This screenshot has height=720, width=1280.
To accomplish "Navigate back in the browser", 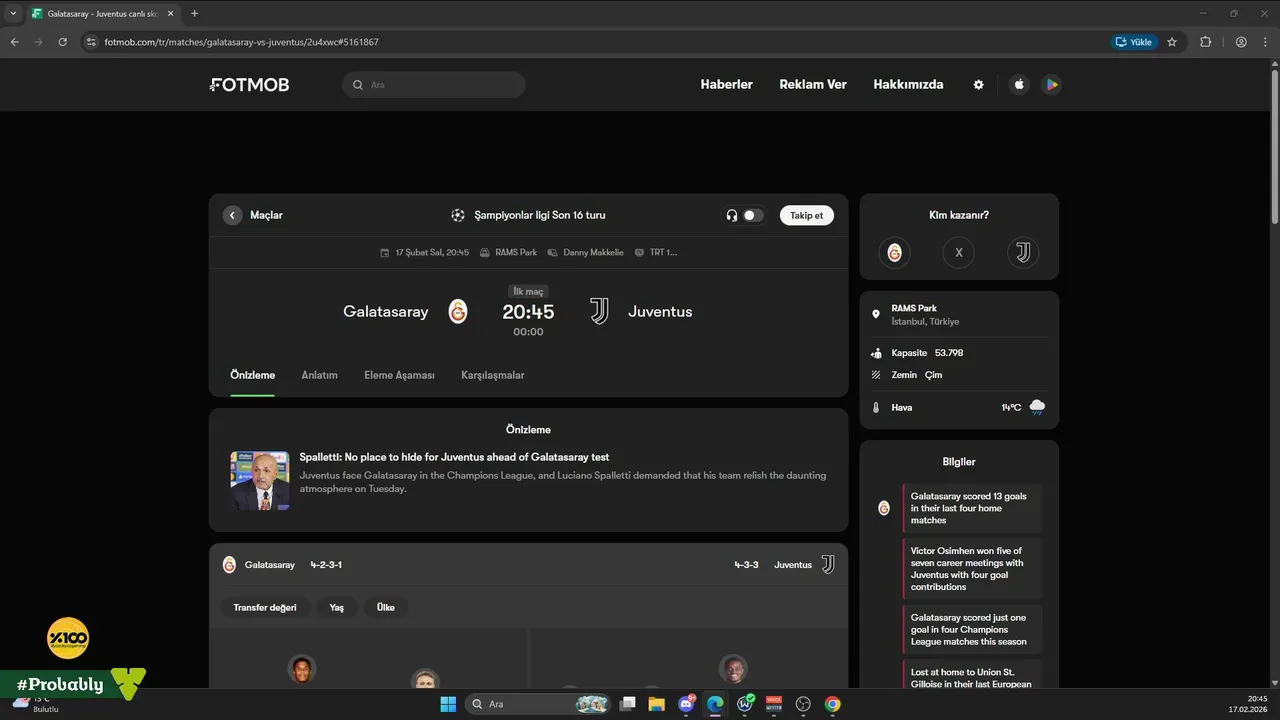I will click(14, 42).
